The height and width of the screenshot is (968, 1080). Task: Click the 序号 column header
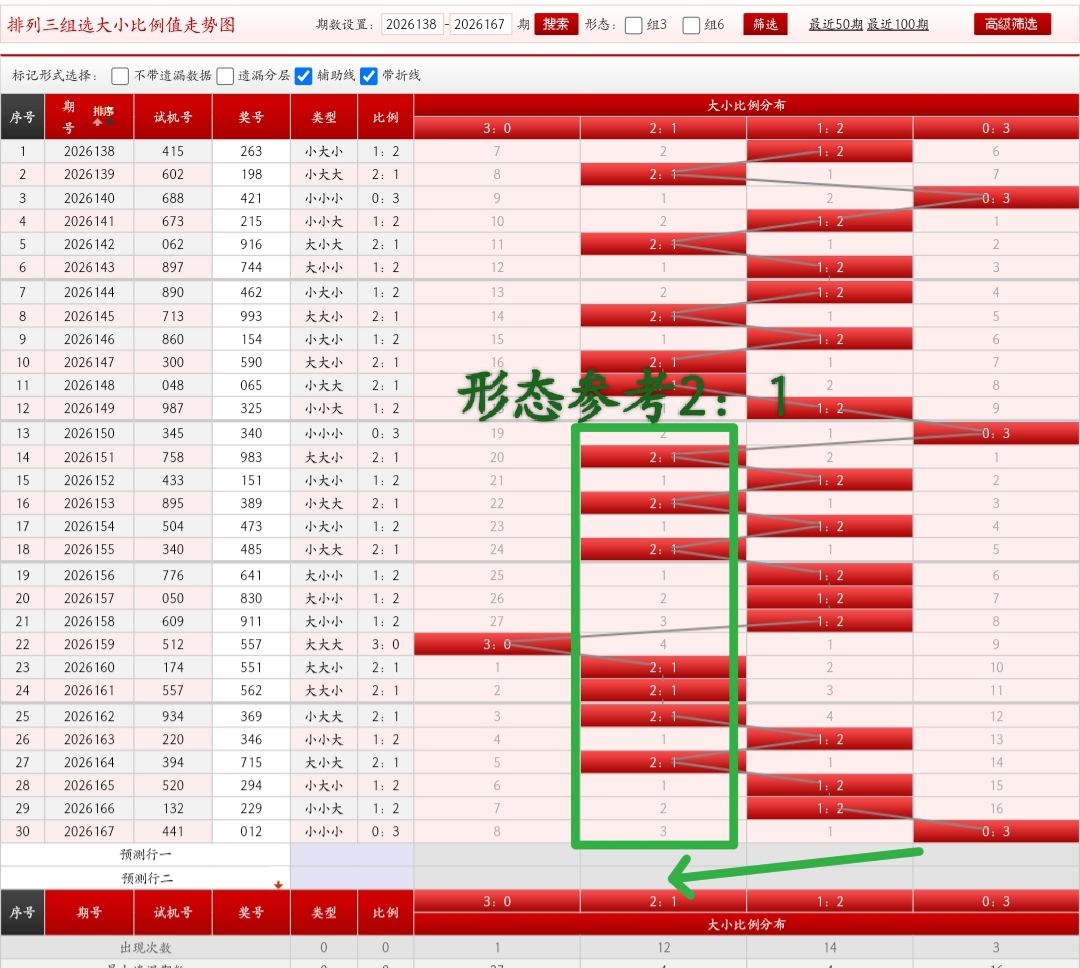[x=22, y=117]
